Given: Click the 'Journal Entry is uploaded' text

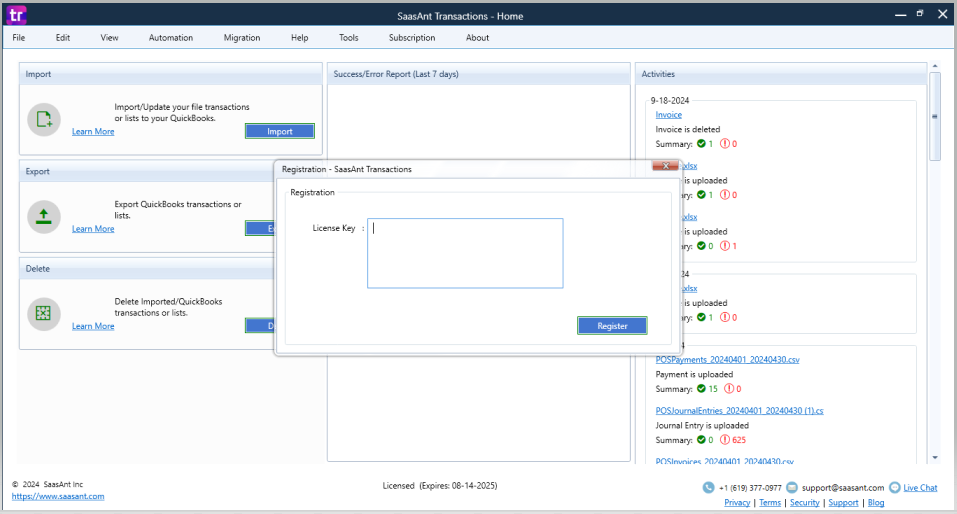Looking at the screenshot, I should [702, 425].
